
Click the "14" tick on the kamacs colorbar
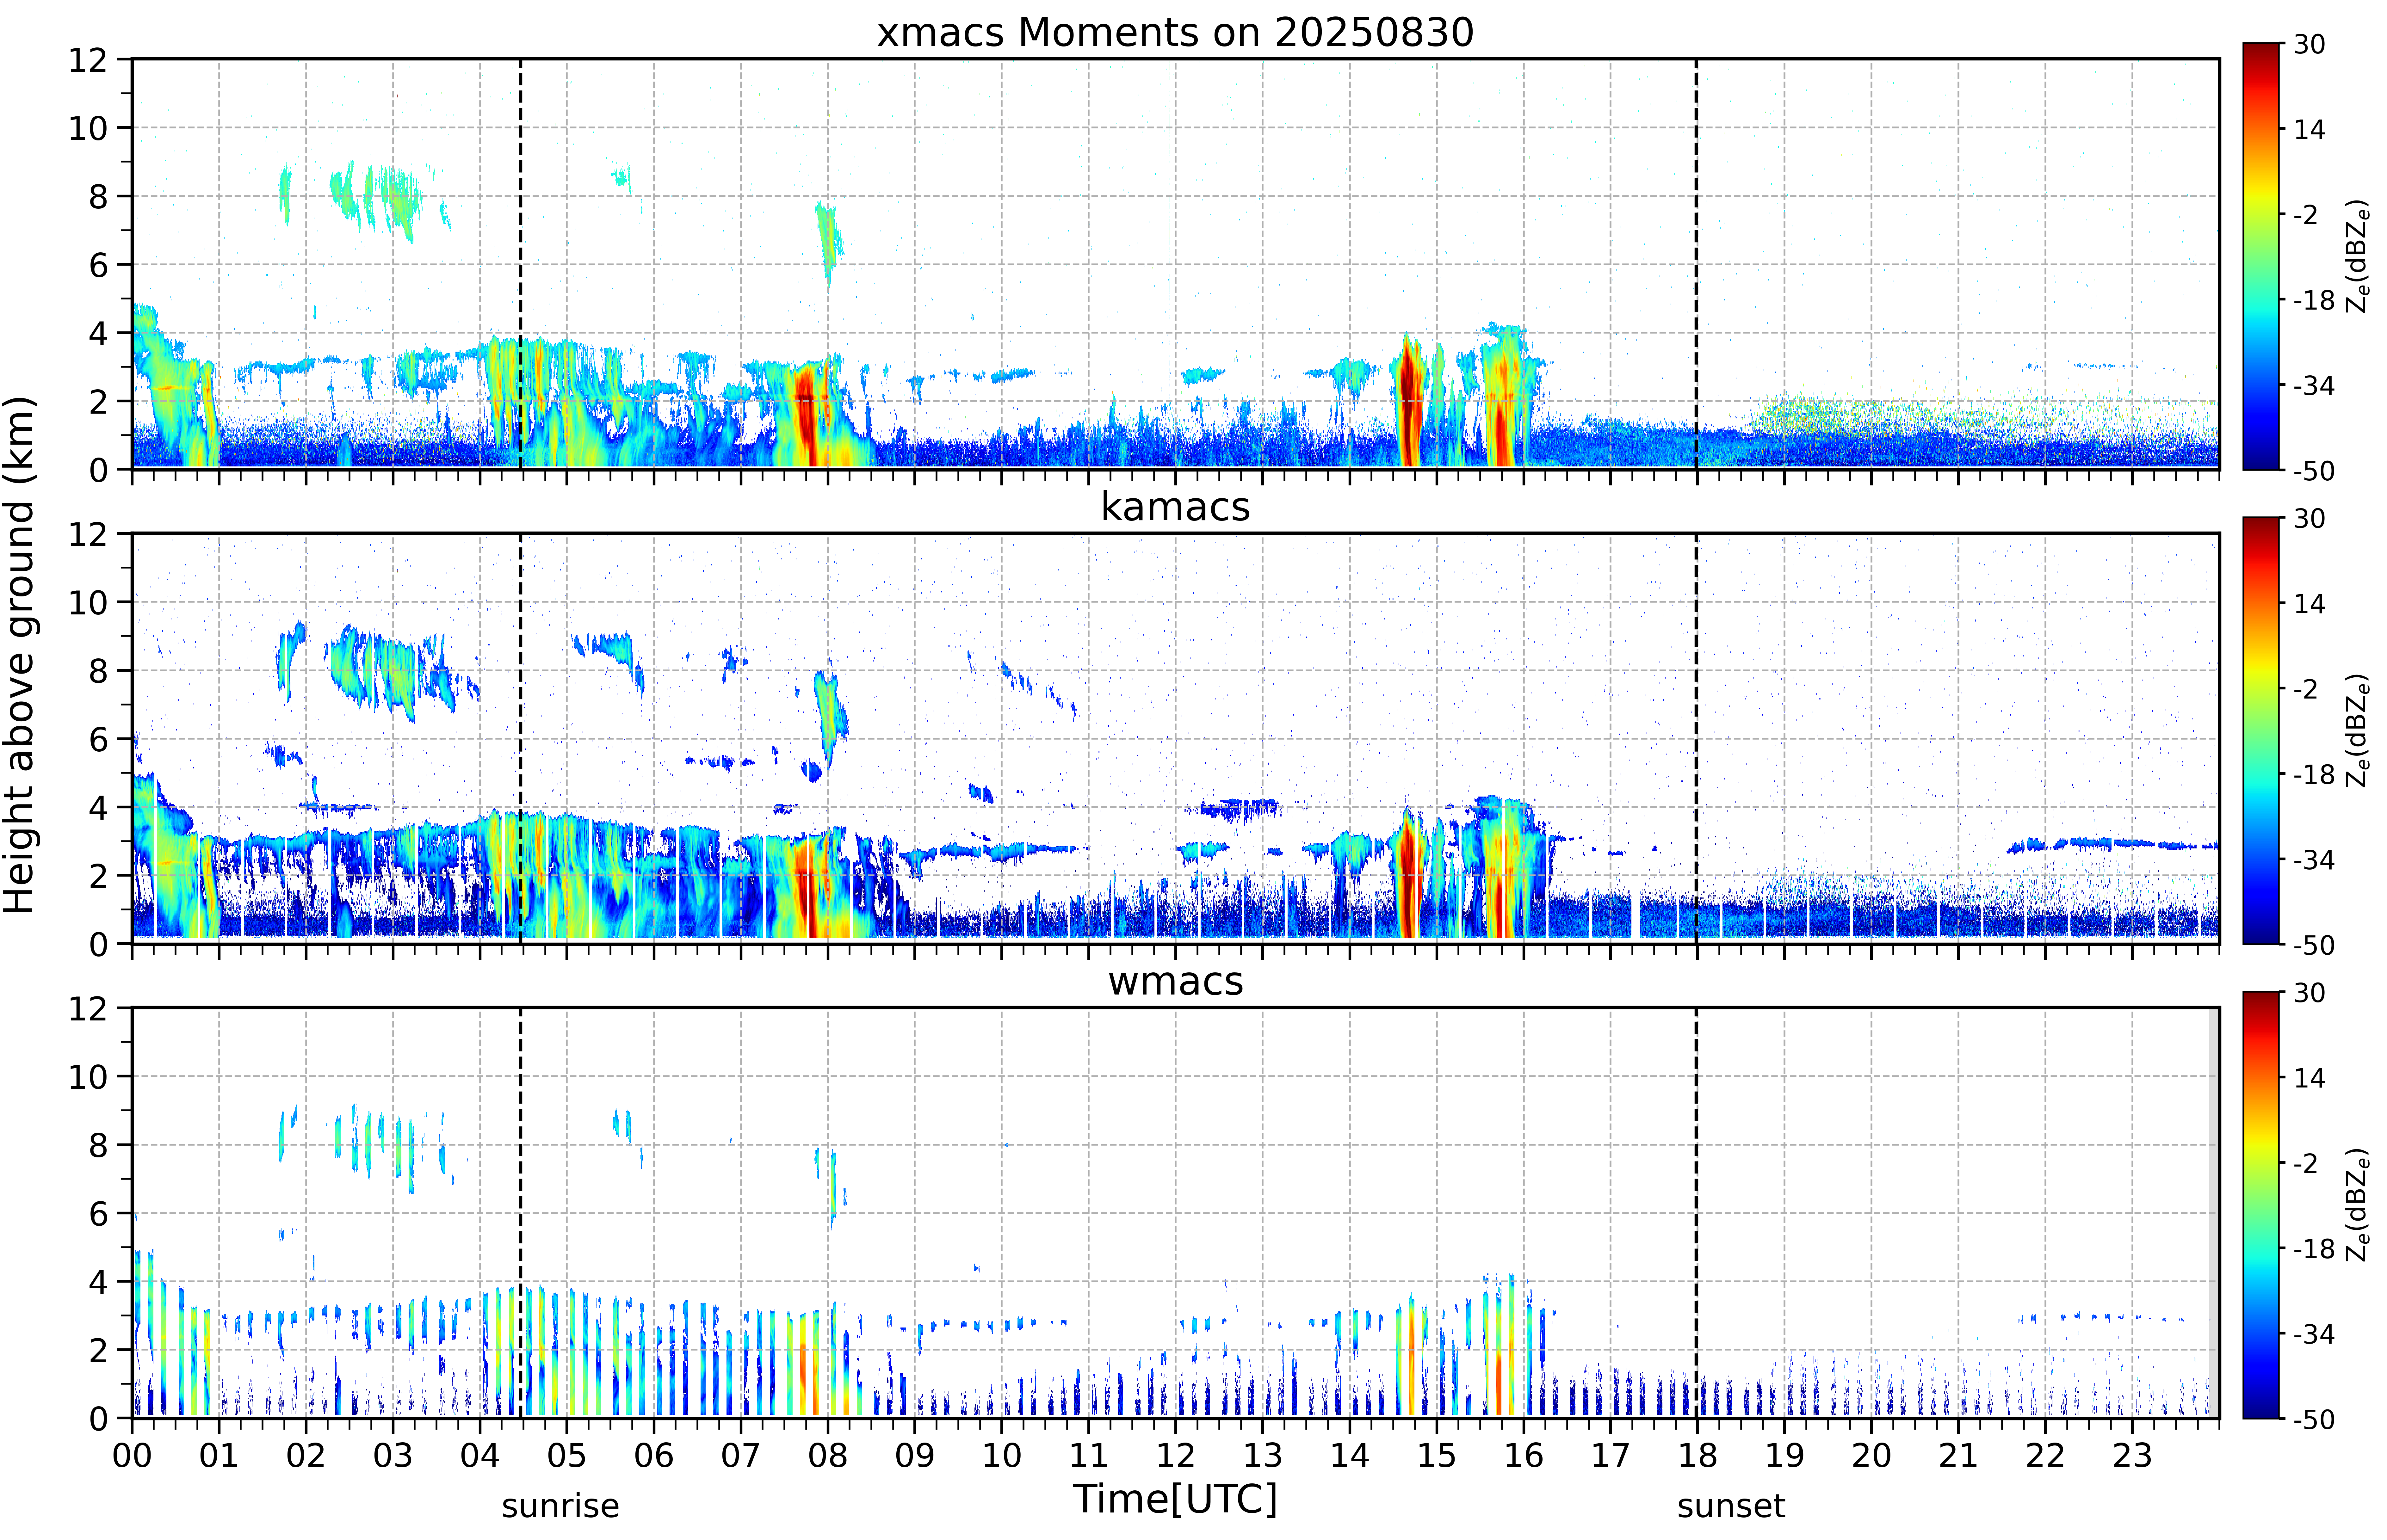[2309, 604]
